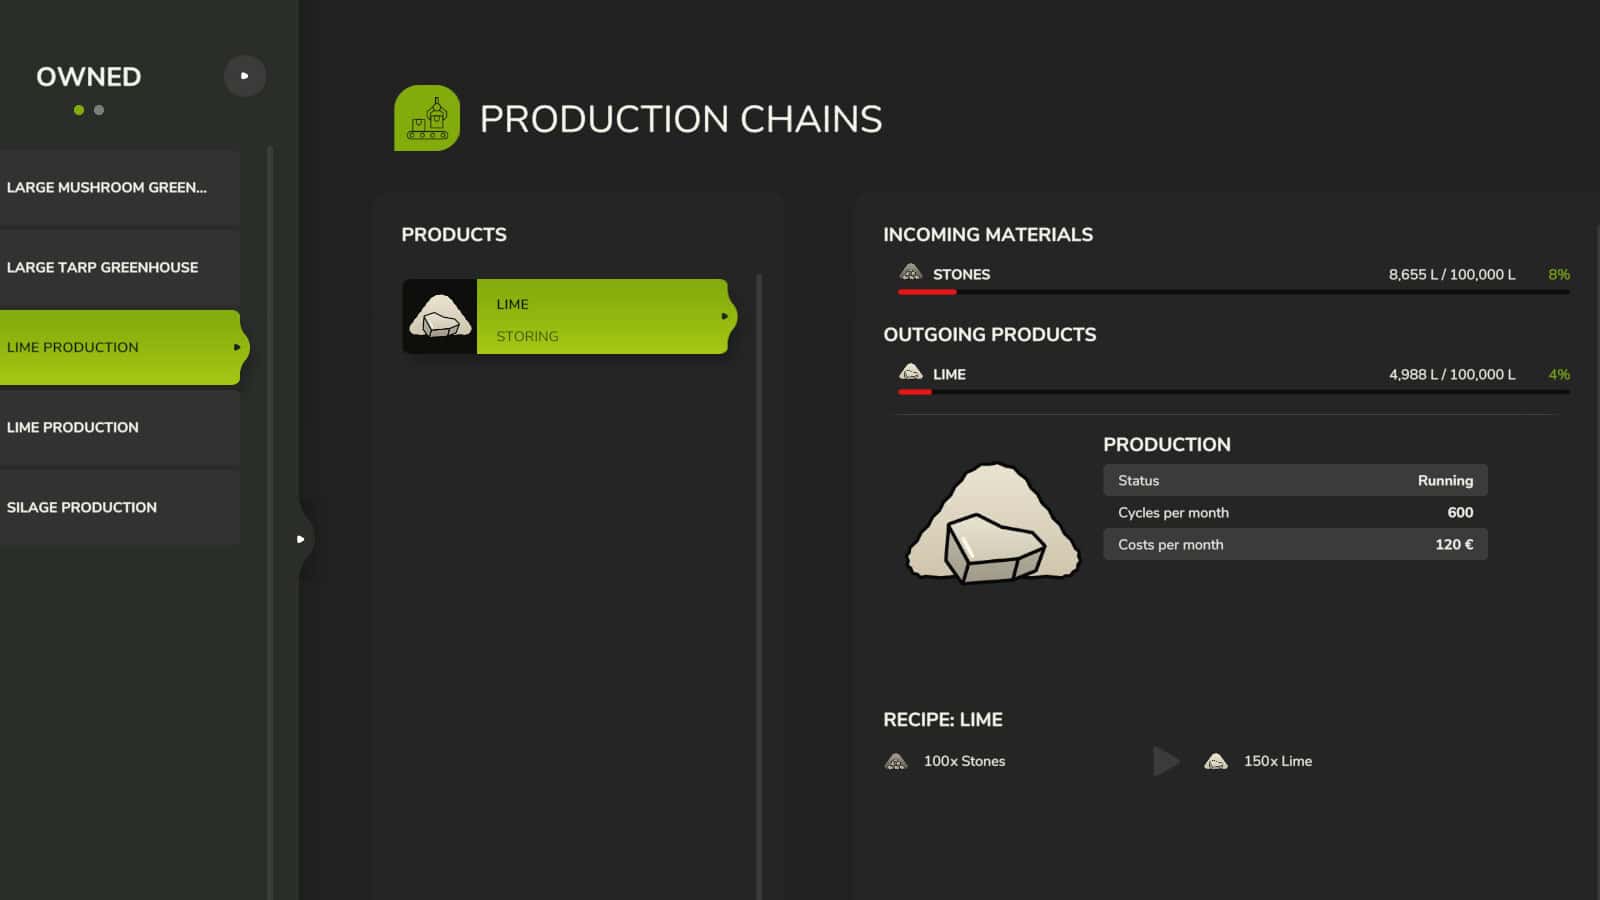The width and height of the screenshot is (1600, 900).
Task: Click the arrow on the Lime product entry
Action: (x=724, y=316)
